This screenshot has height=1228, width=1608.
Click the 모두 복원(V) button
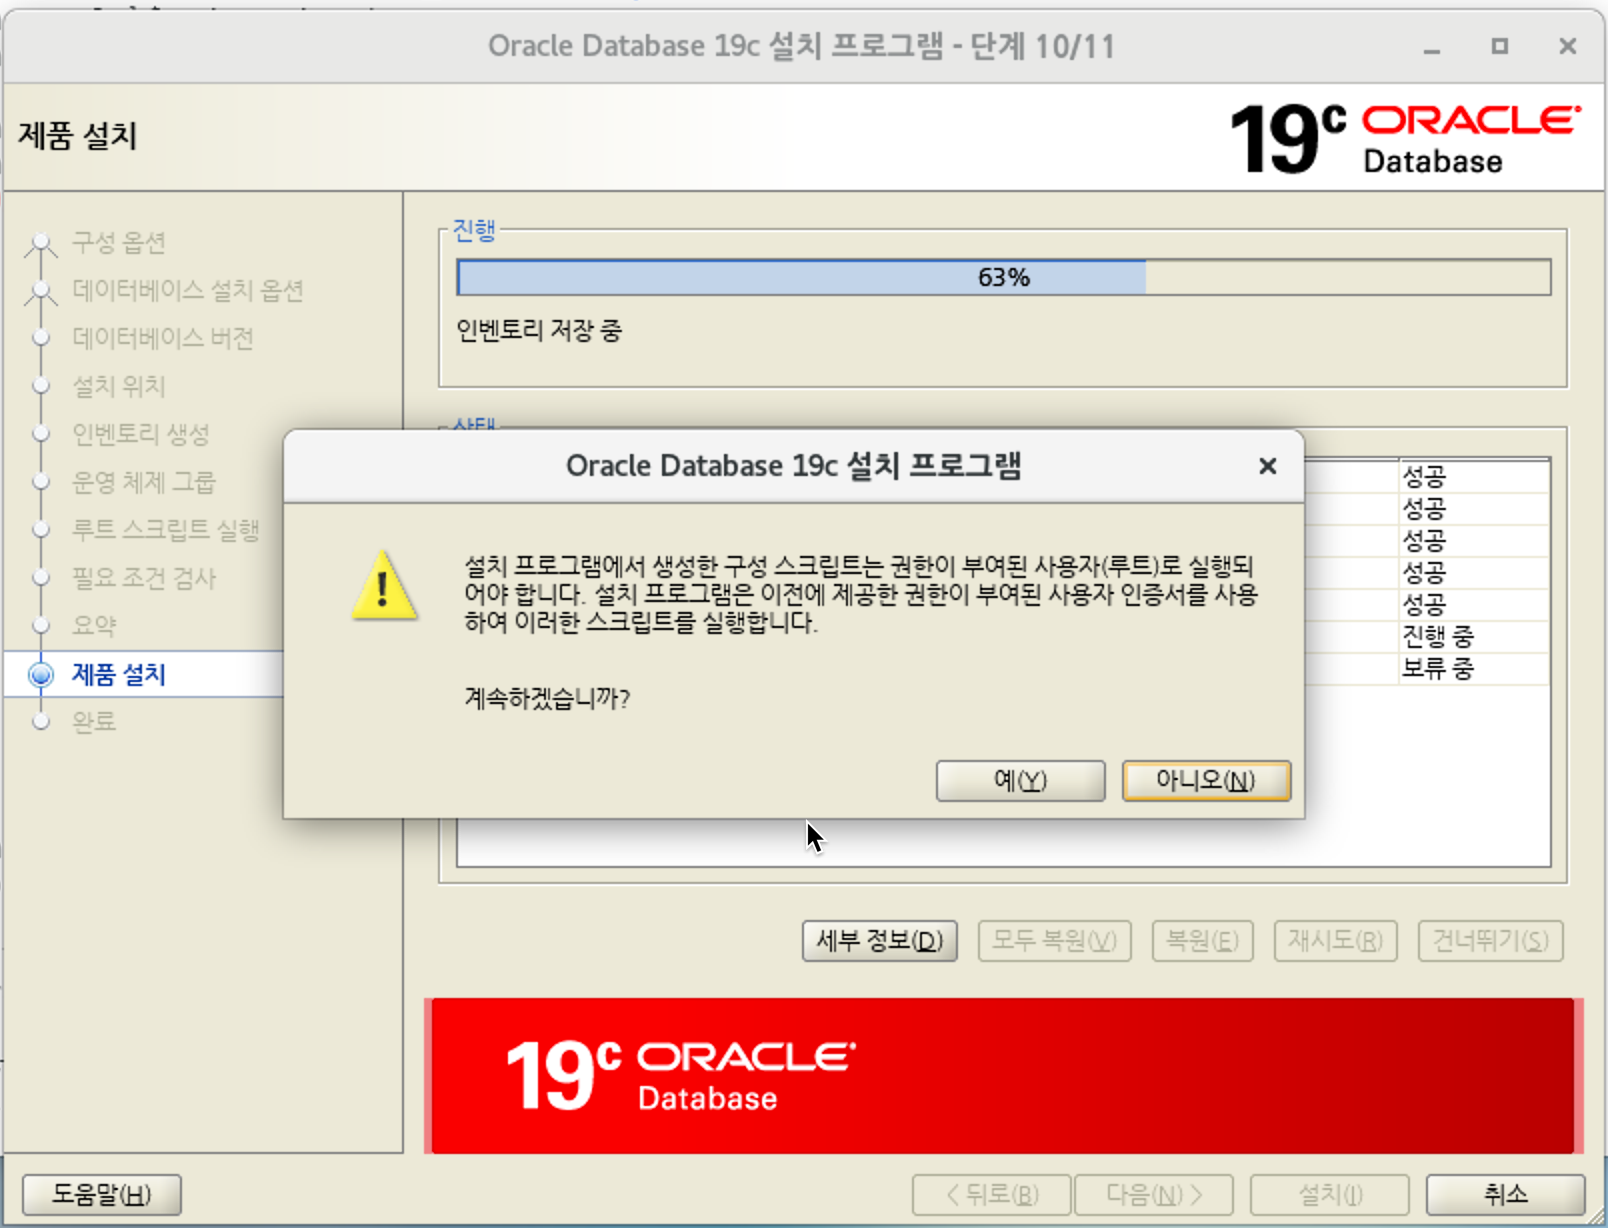click(1054, 941)
